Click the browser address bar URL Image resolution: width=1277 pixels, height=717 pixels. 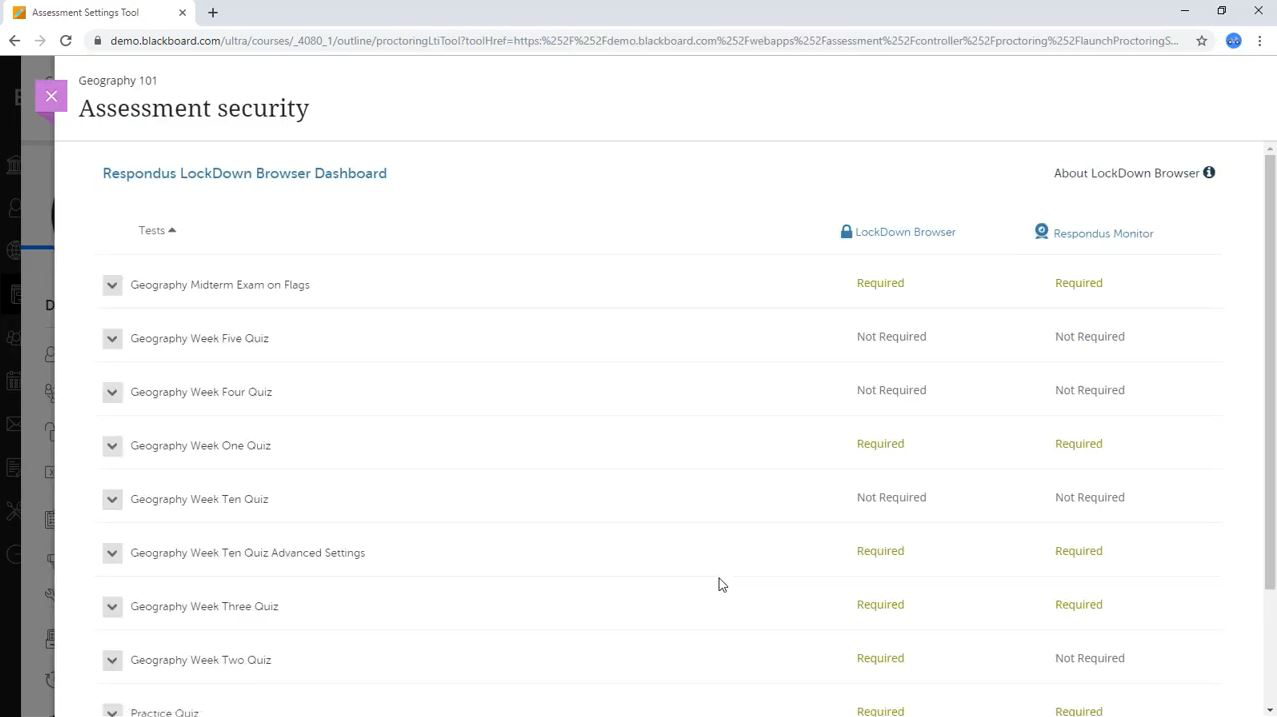(x=640, y=41)
